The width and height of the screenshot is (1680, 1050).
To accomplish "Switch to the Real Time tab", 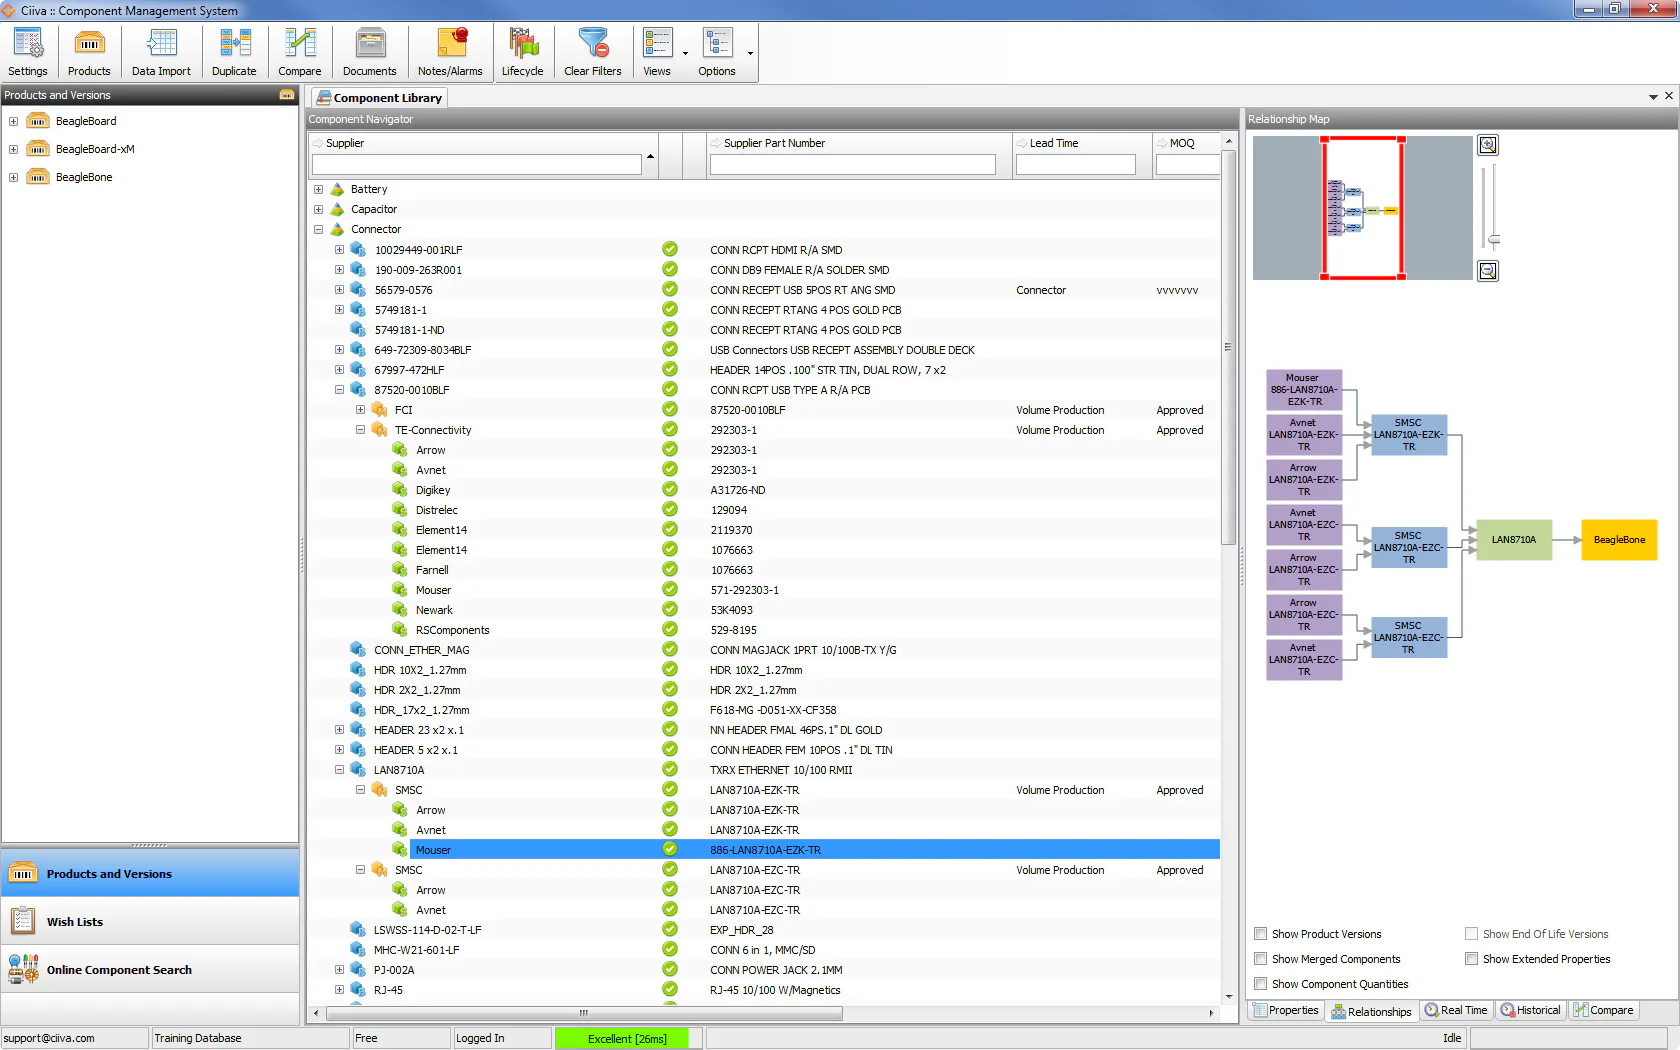I will pyautogui.click(x=1456, y=1010).
